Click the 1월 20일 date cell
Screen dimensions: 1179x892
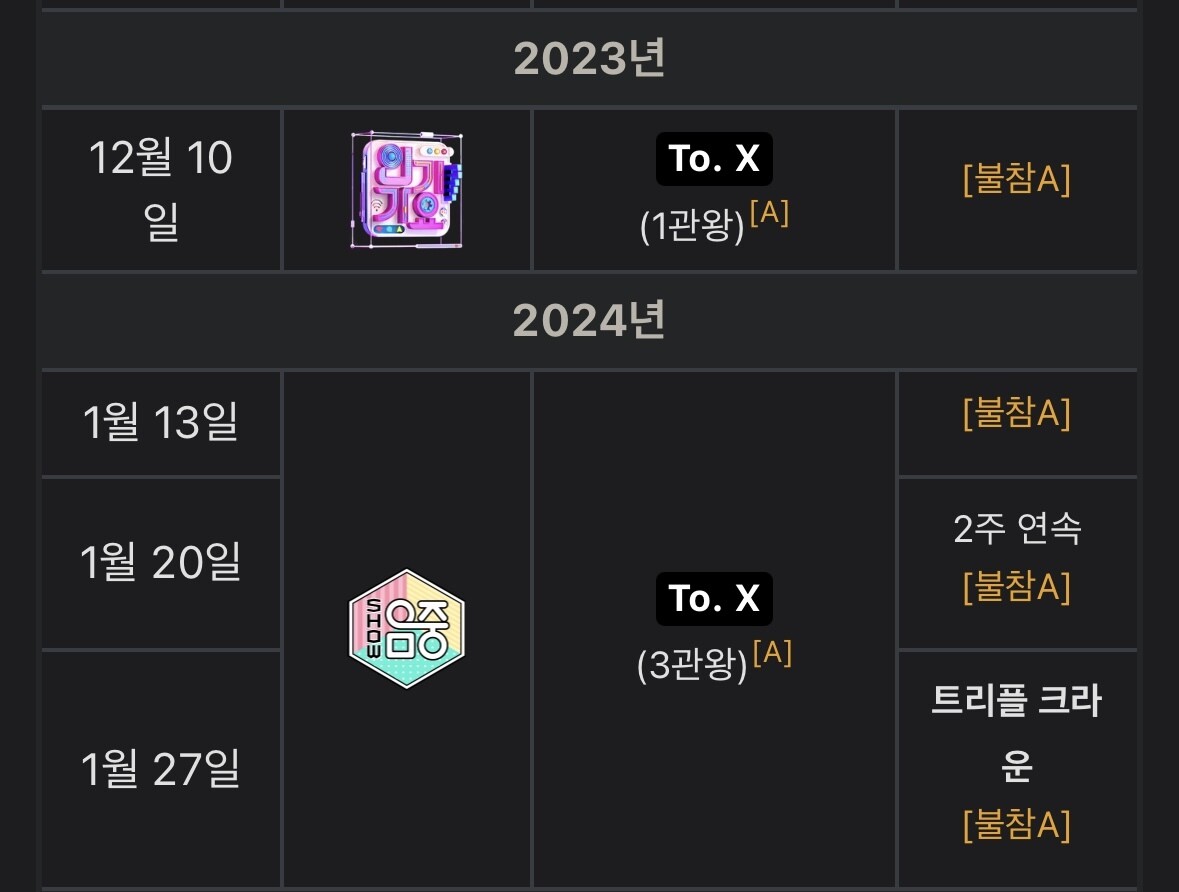pos(161,563)
